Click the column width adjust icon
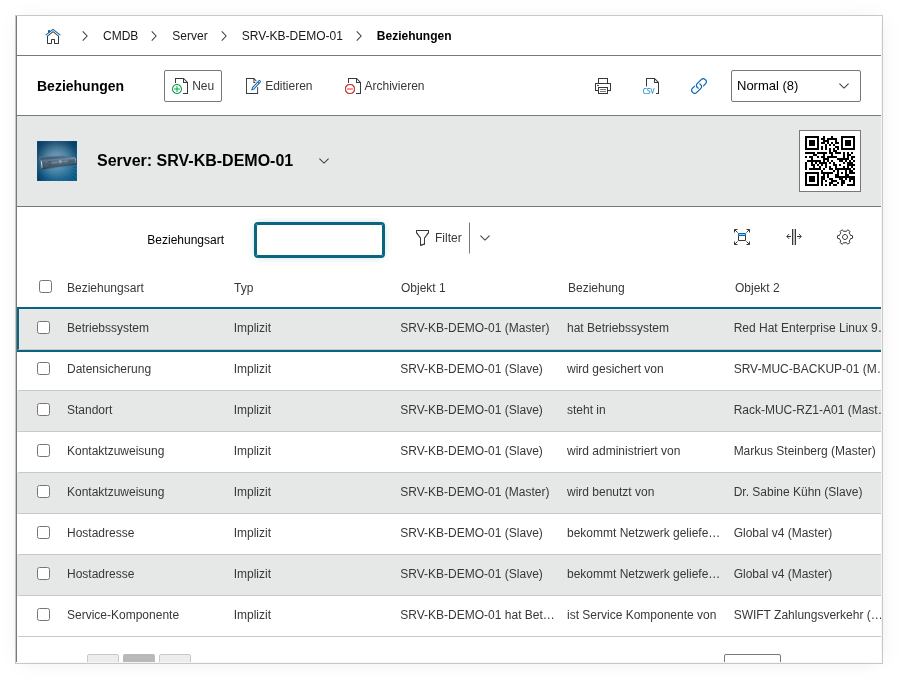This screenshot has width=899, height=680. tap(793, 237)
